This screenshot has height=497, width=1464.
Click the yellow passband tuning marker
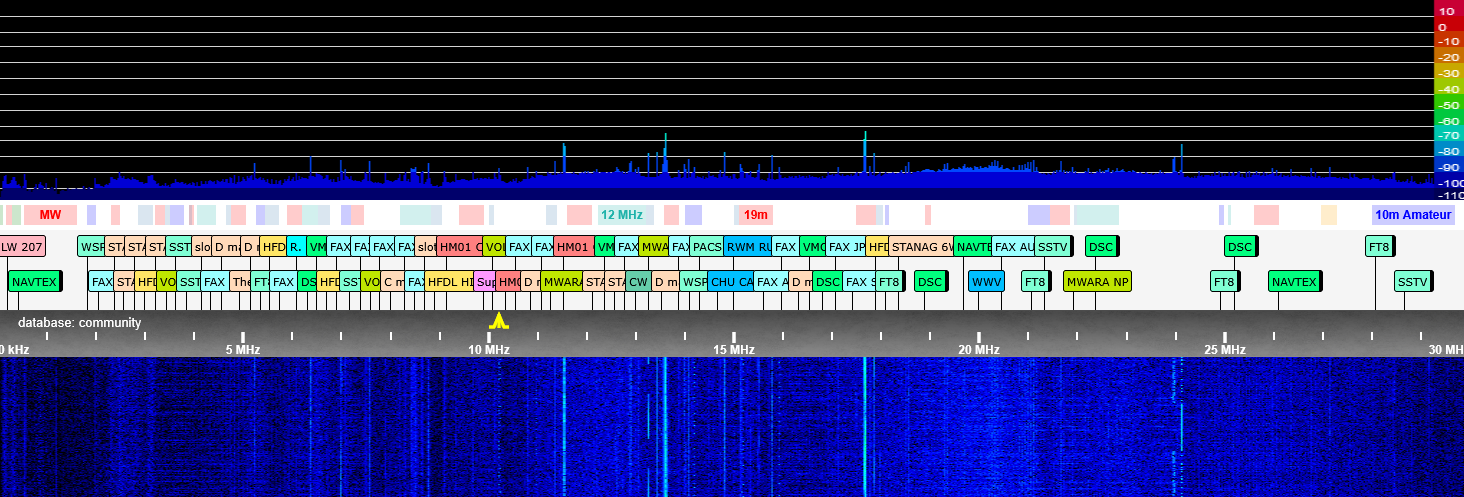(498, 321)
